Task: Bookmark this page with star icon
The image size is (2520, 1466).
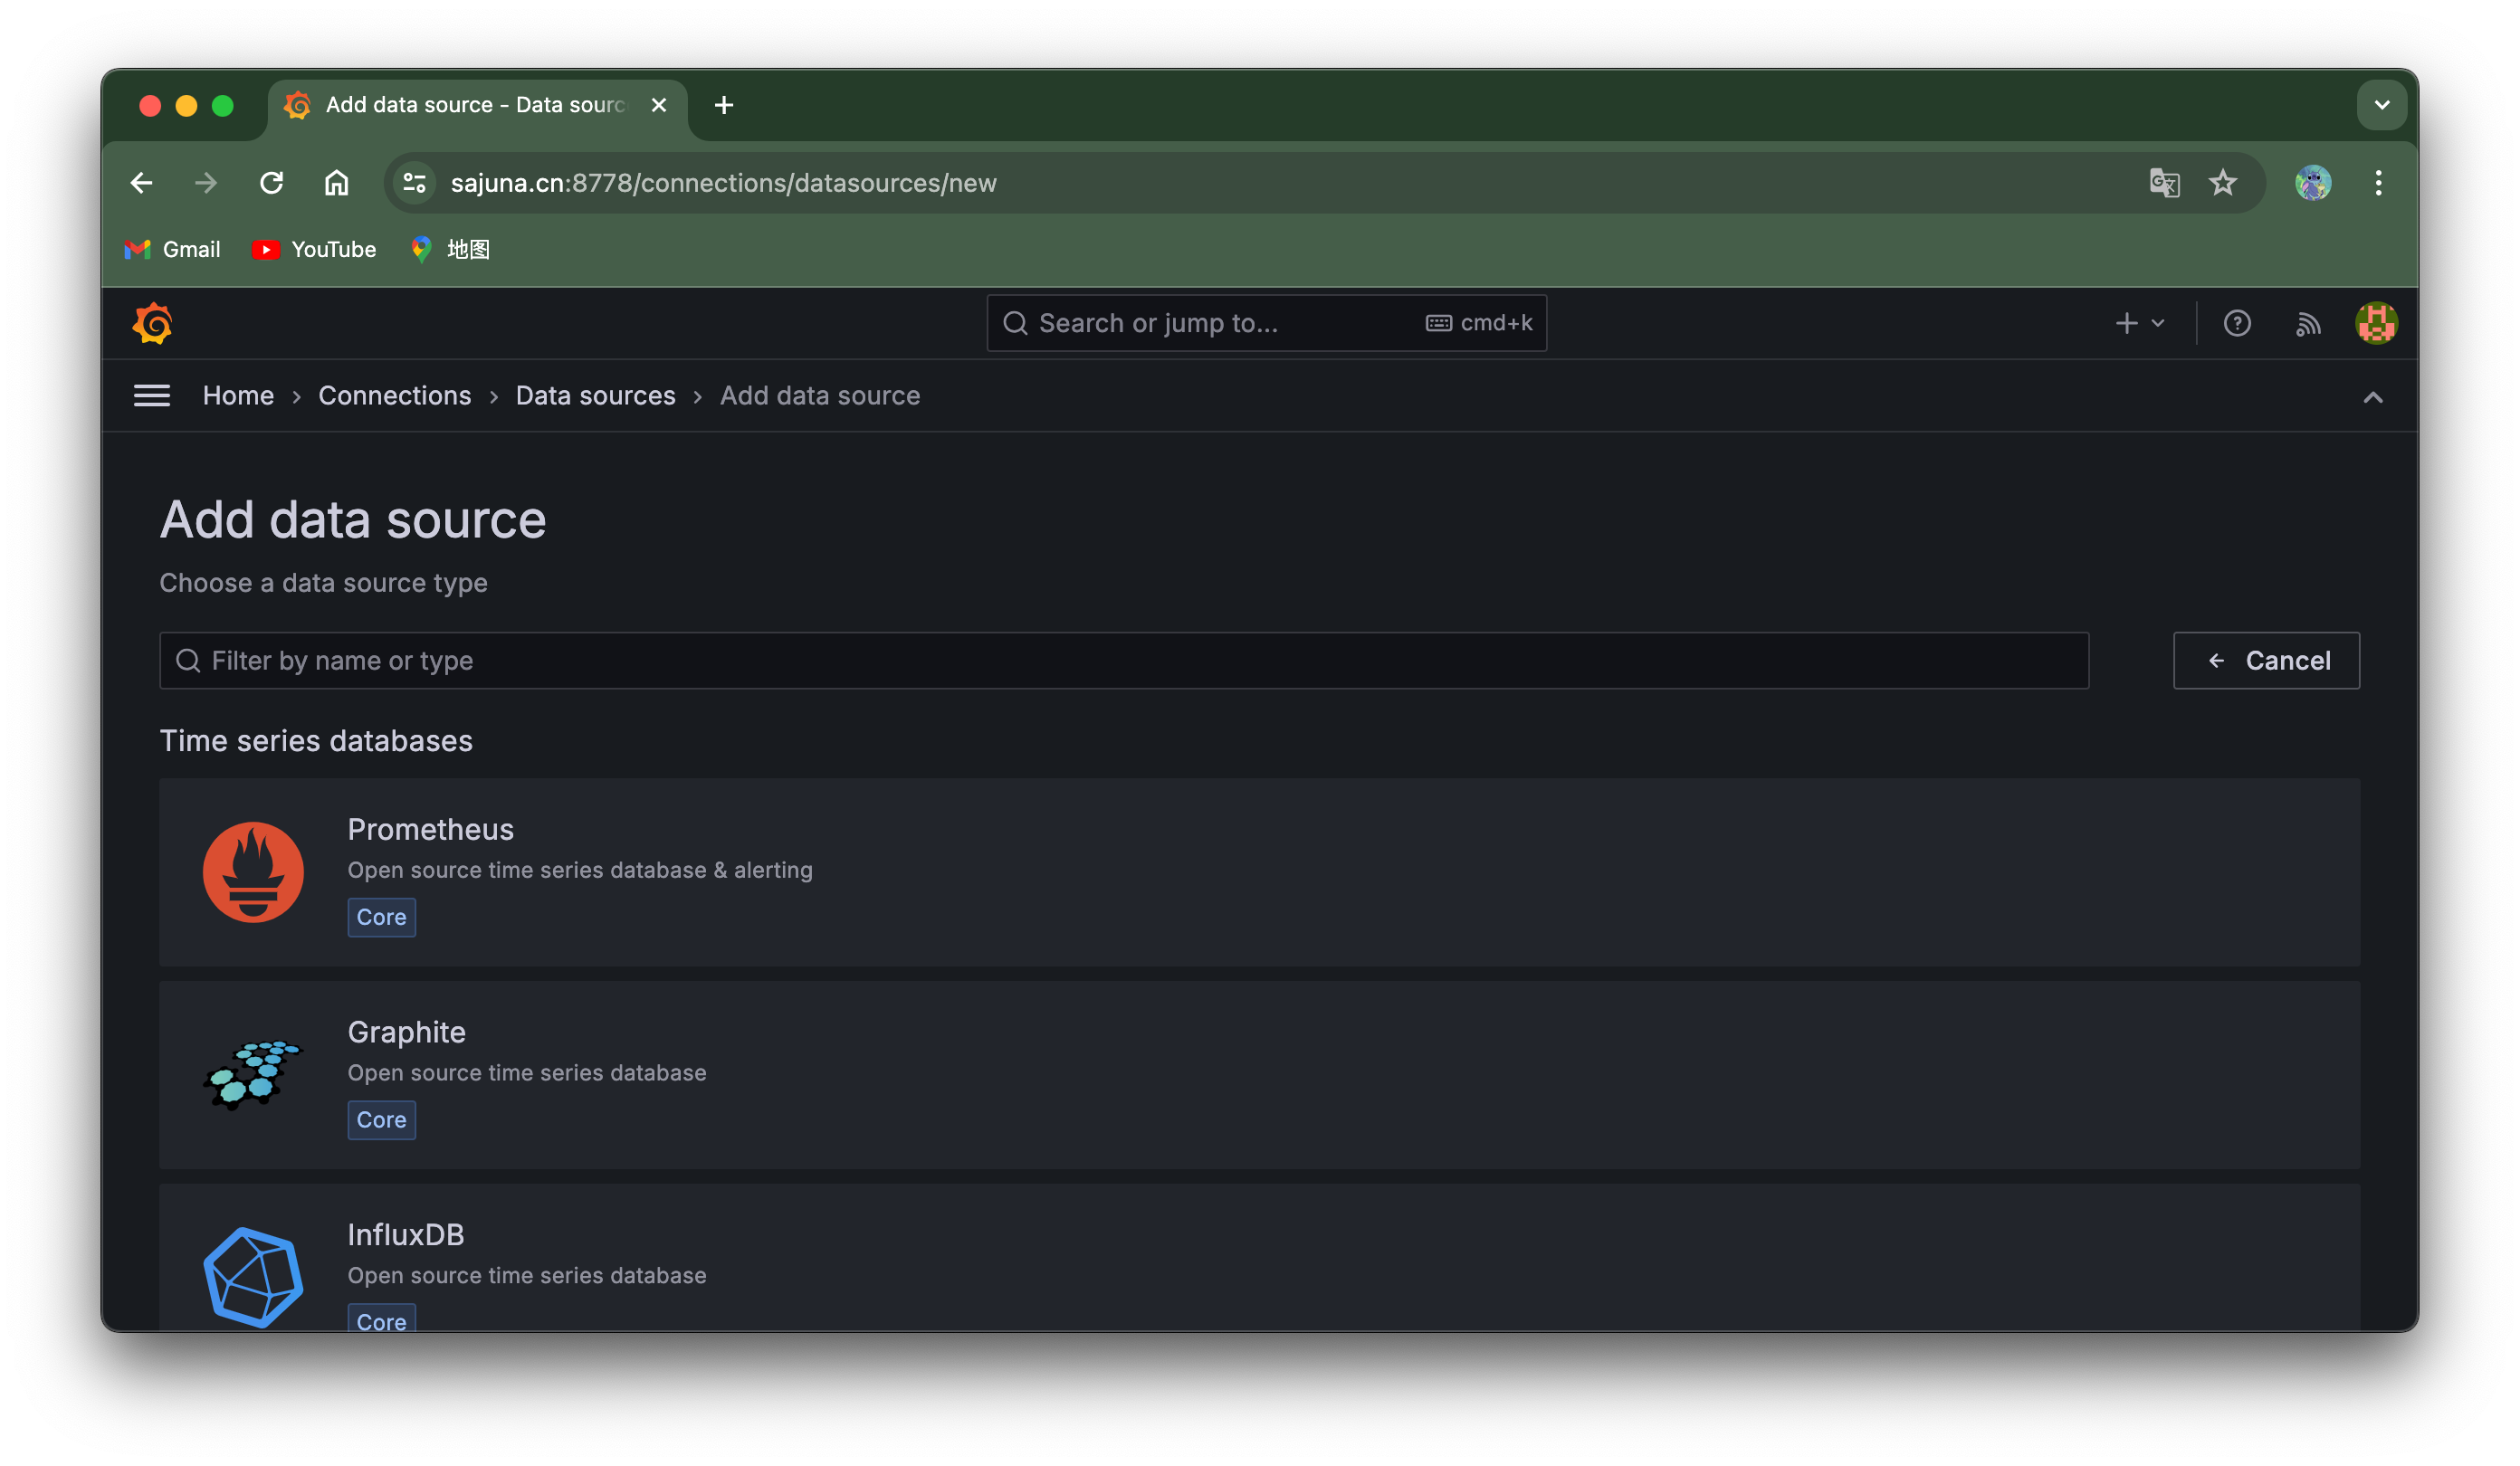Action: point(2222,183)
